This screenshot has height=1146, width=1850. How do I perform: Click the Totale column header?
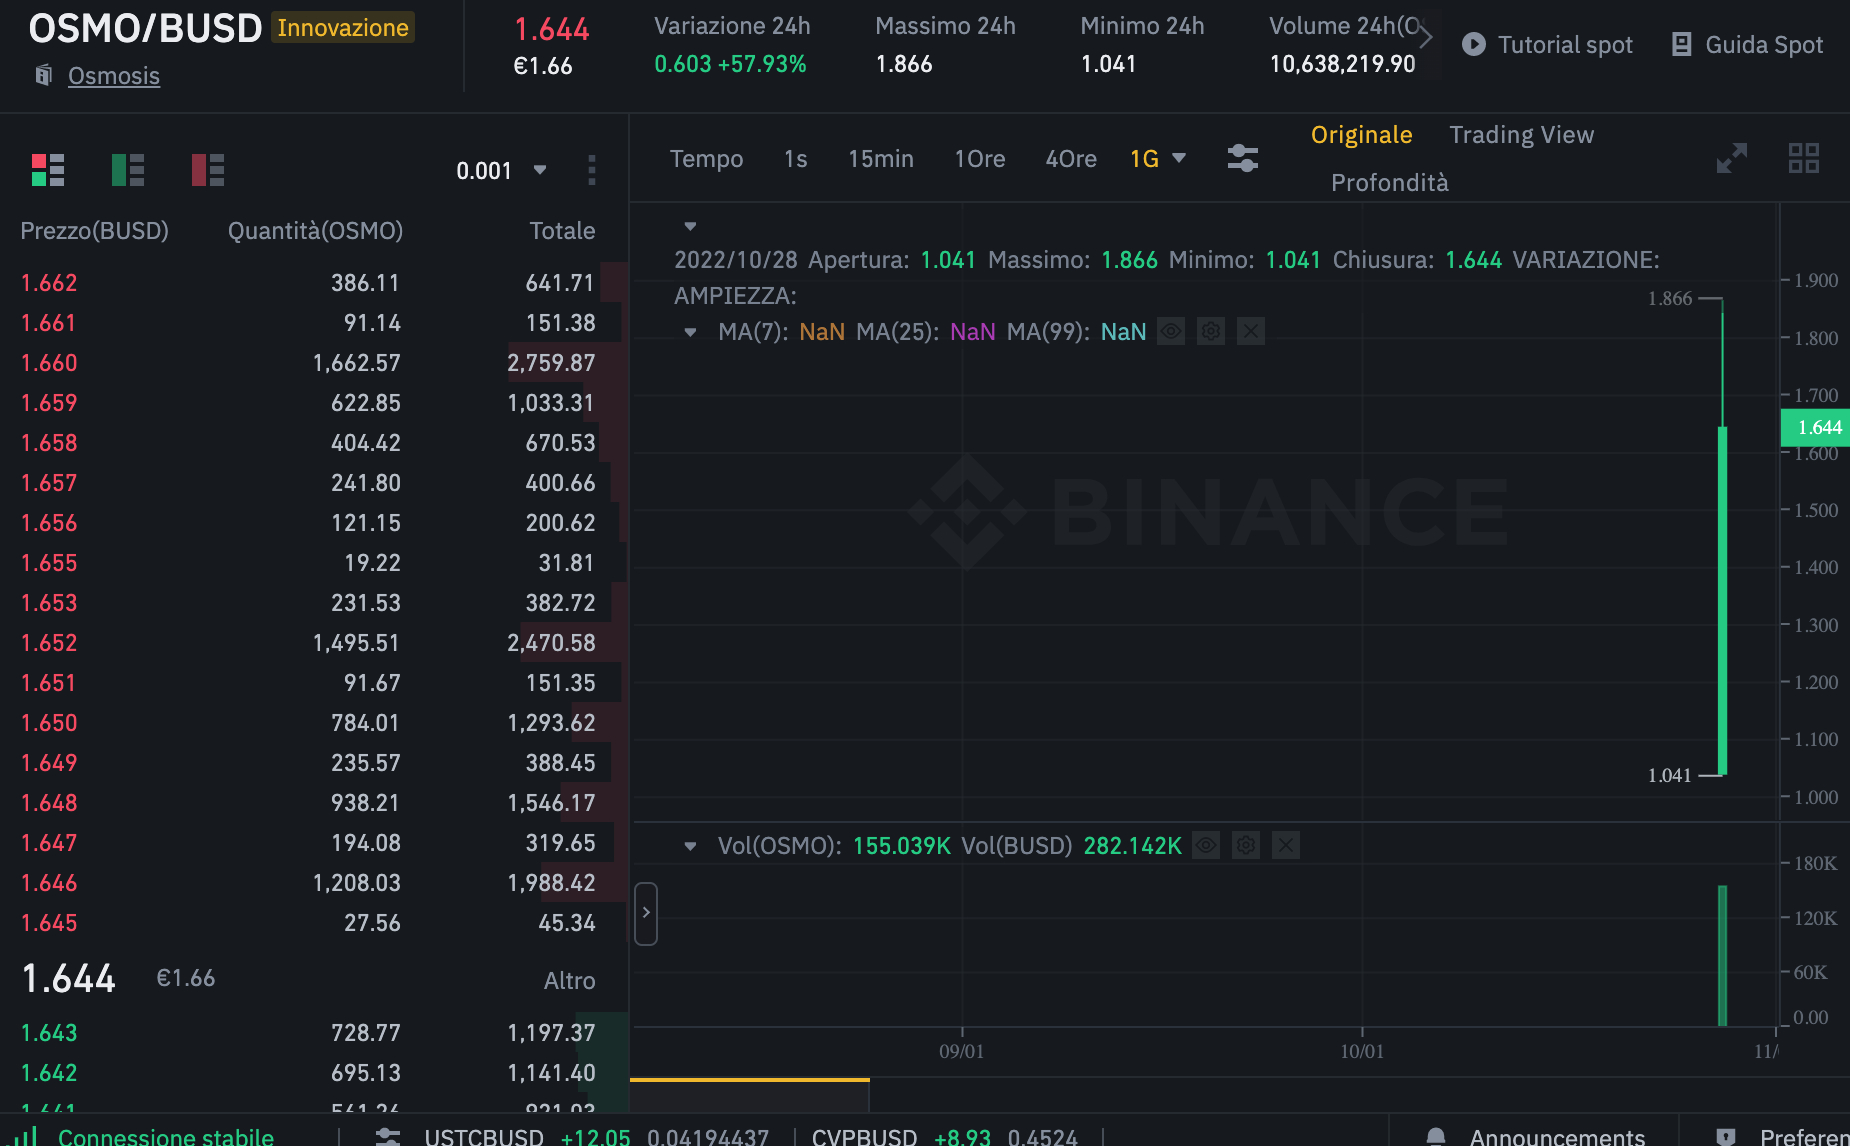coord(562,231)
